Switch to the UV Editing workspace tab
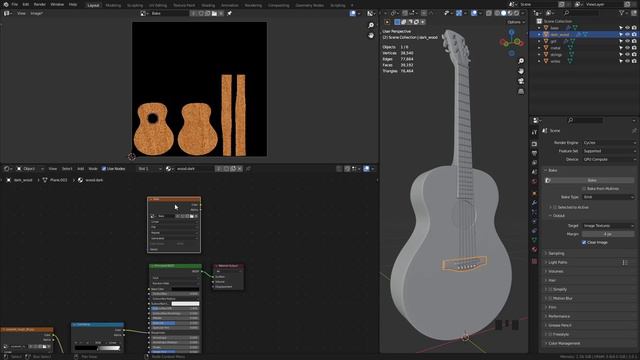The width and height of the screenshot is (640, 360). 158,5
